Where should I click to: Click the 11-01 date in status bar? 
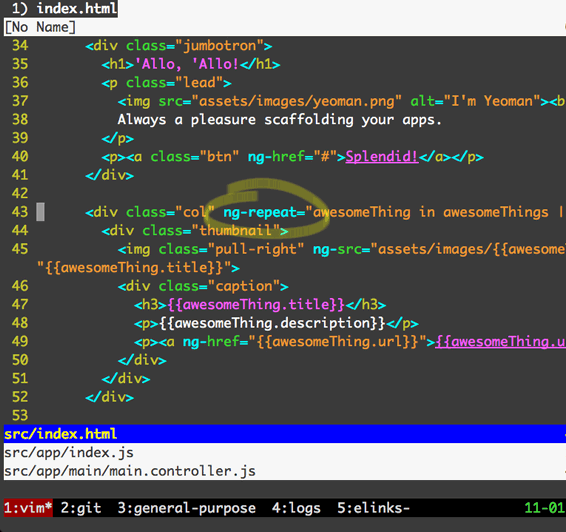544,508
